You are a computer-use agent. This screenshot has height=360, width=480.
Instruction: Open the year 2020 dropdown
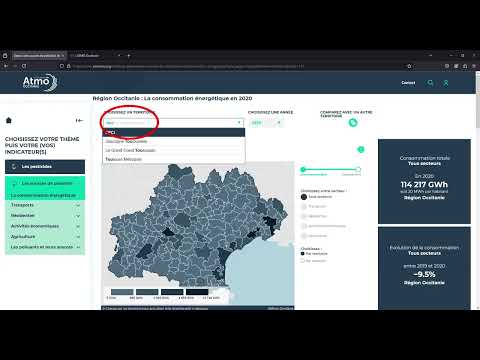(267, 123)
